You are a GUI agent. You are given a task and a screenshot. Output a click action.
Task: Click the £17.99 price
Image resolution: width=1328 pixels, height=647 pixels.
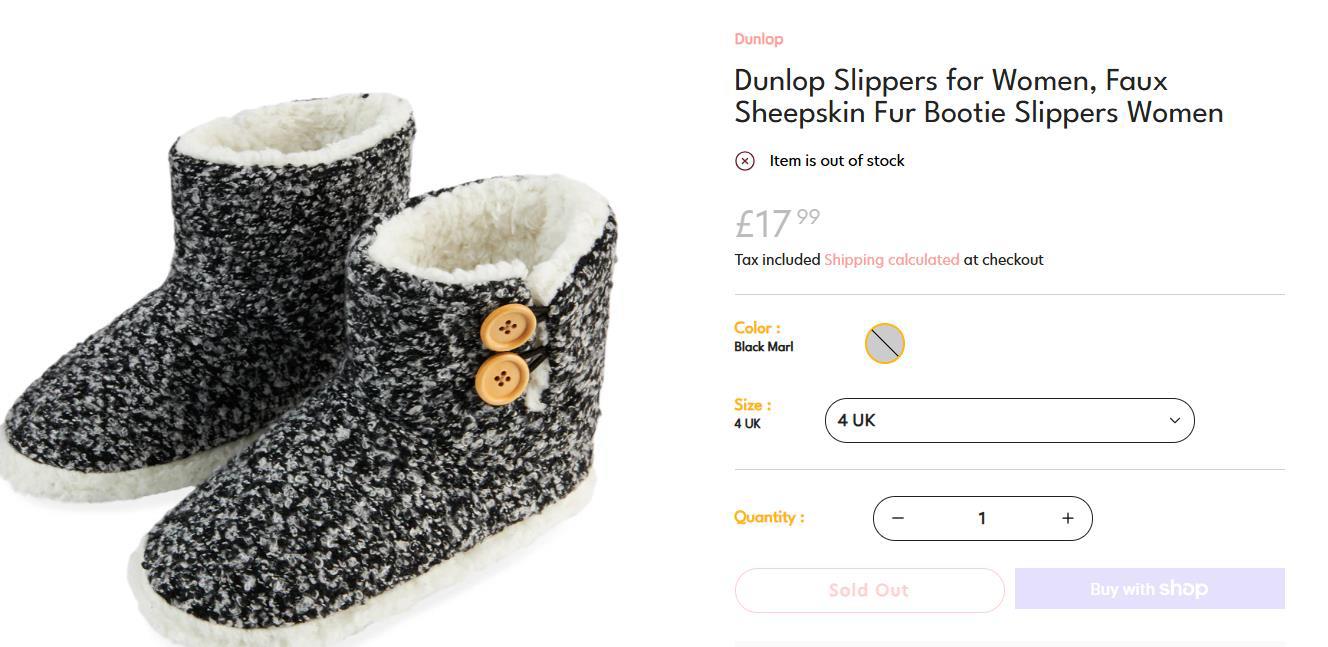(x=777, y=222)
